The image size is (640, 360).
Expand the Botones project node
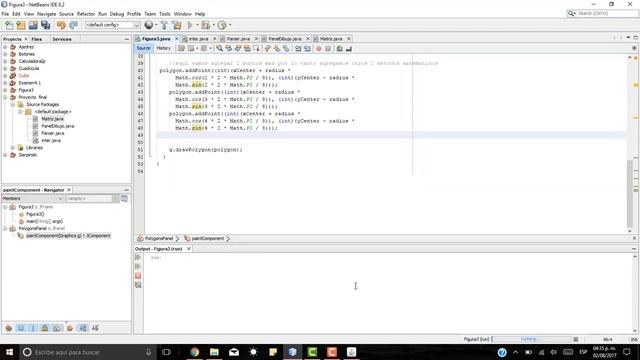click(5, 54)
